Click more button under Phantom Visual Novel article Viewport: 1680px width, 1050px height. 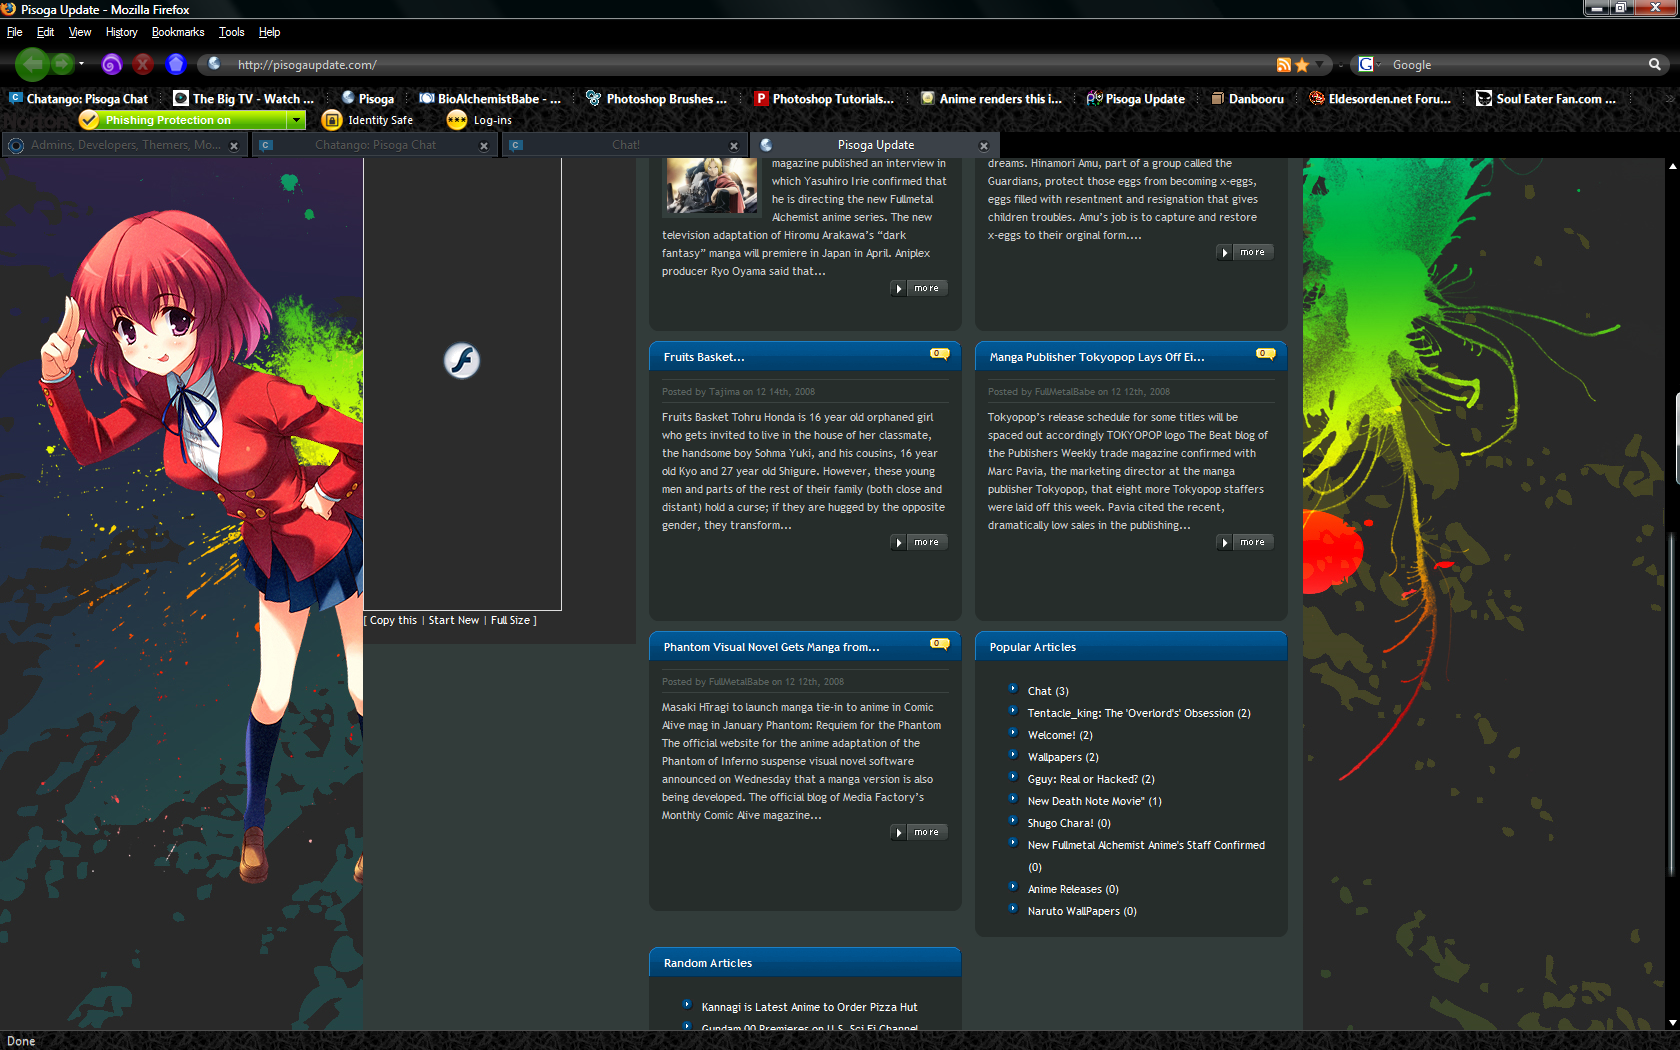point(919,832)
